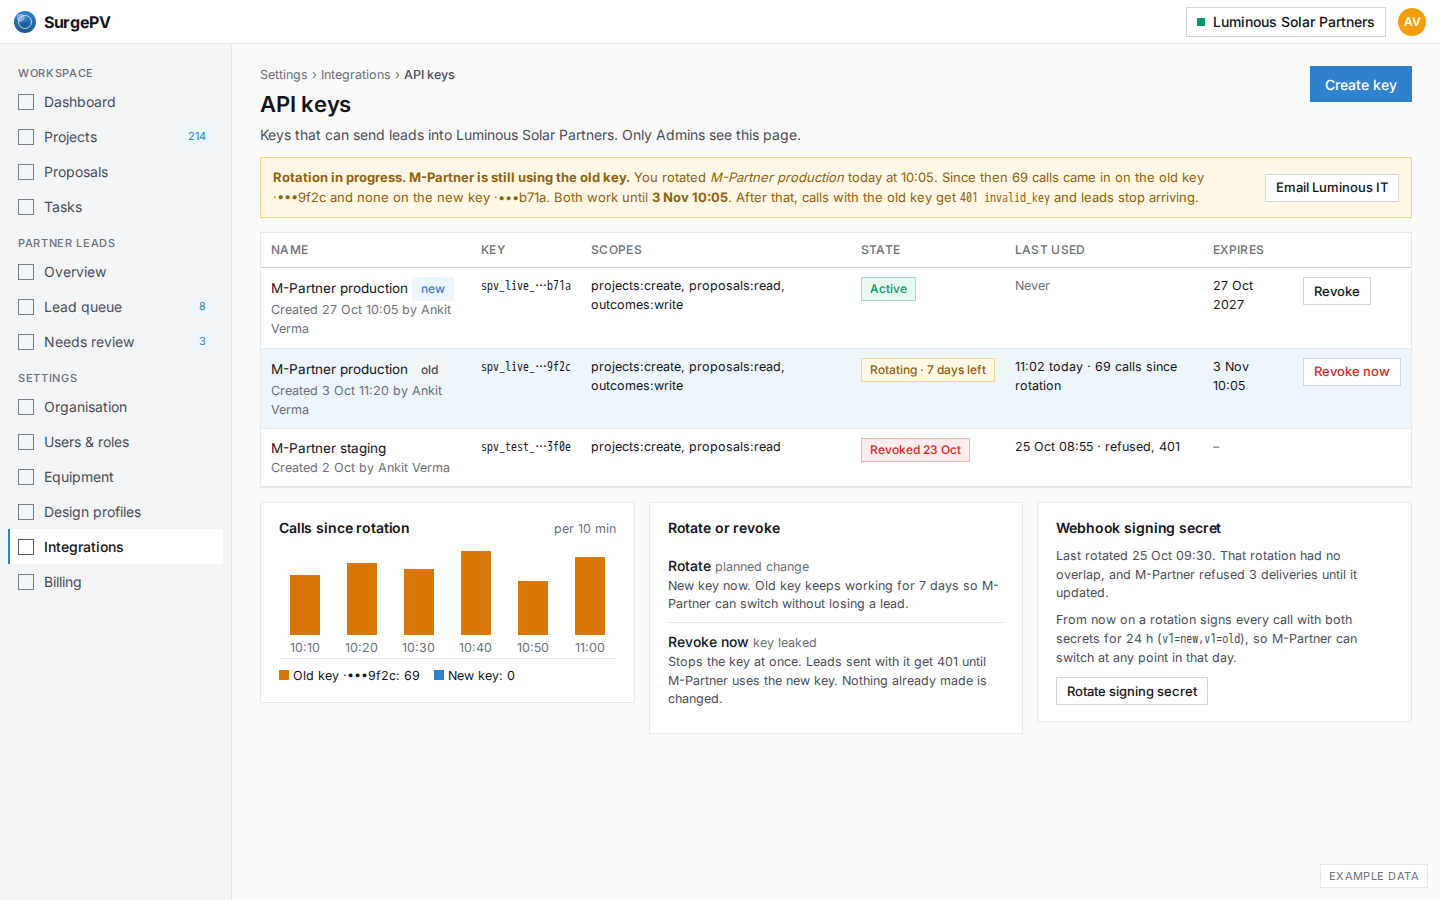
Task: Click the key value spv_test_···3f0e
Action: [x=526, y=447]
